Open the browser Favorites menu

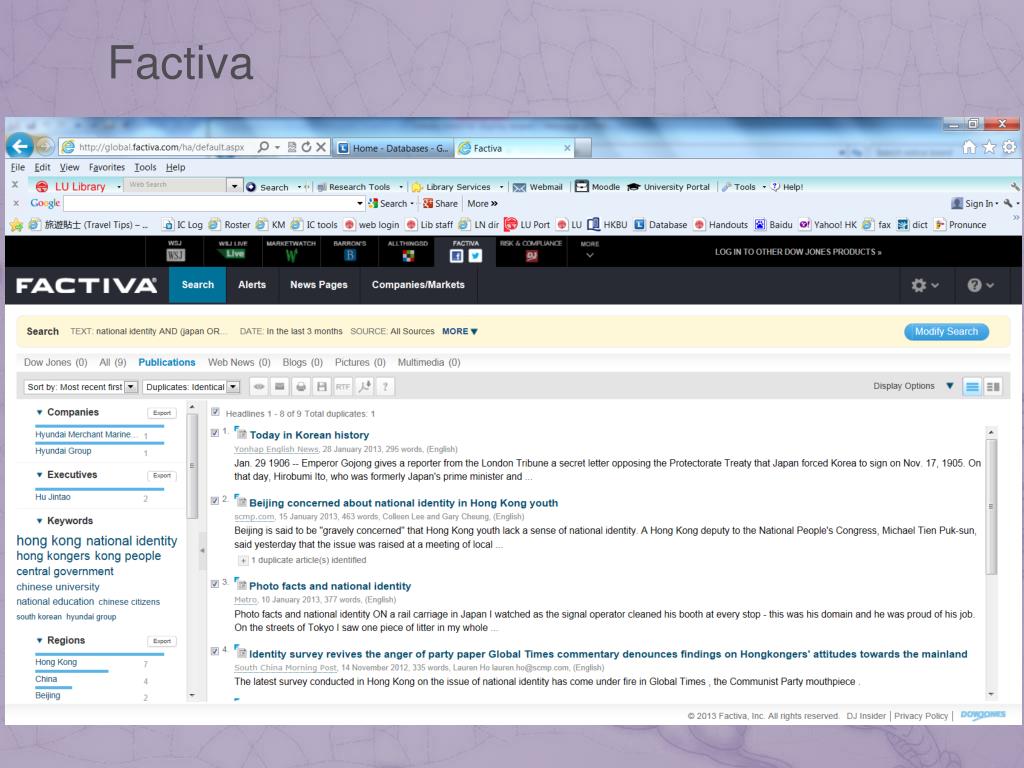tap(106, 167)
